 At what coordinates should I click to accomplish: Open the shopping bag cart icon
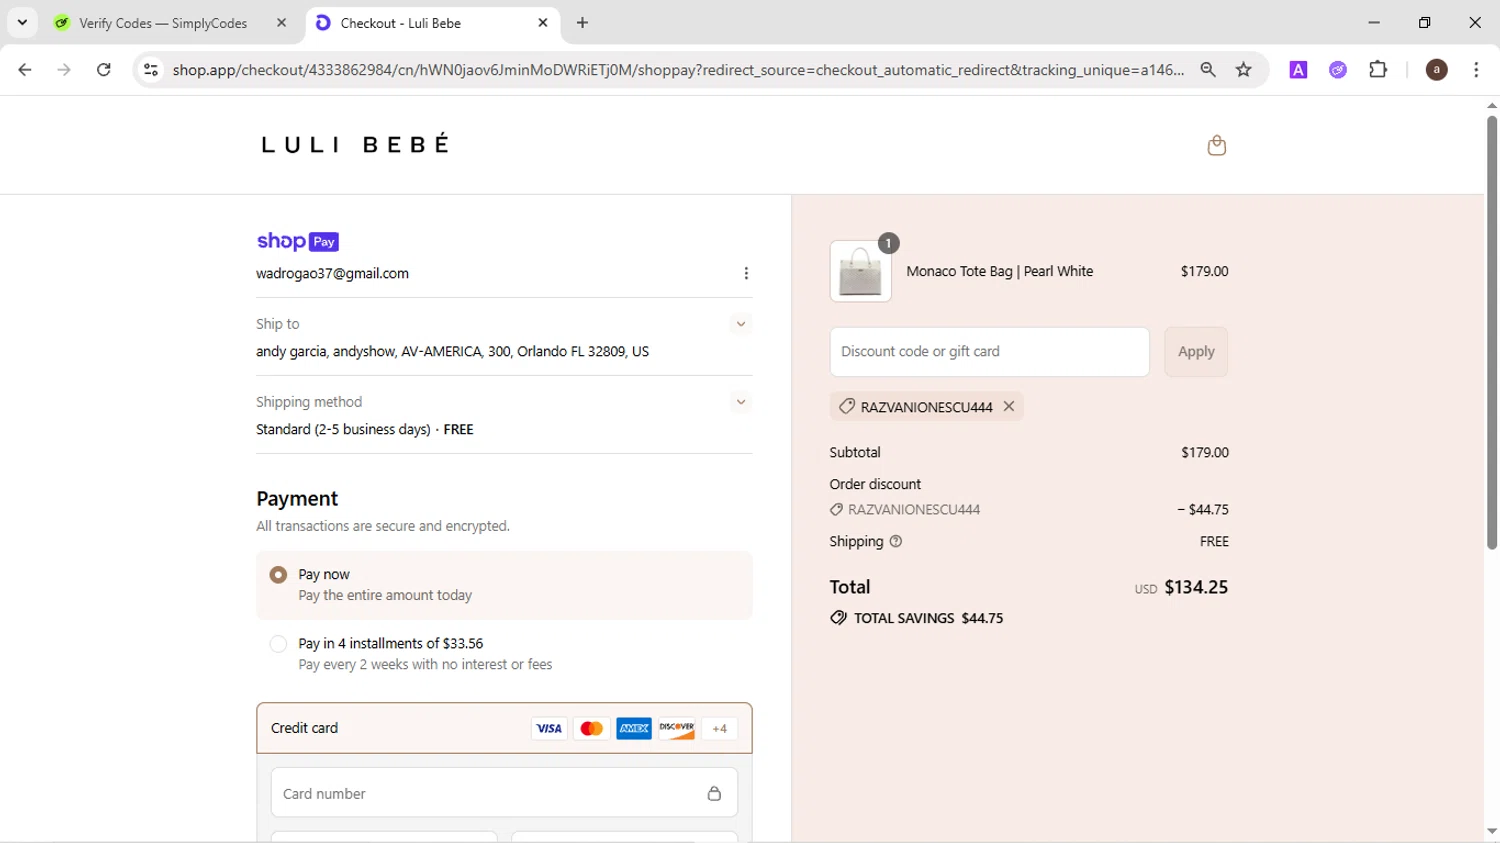1216,145
